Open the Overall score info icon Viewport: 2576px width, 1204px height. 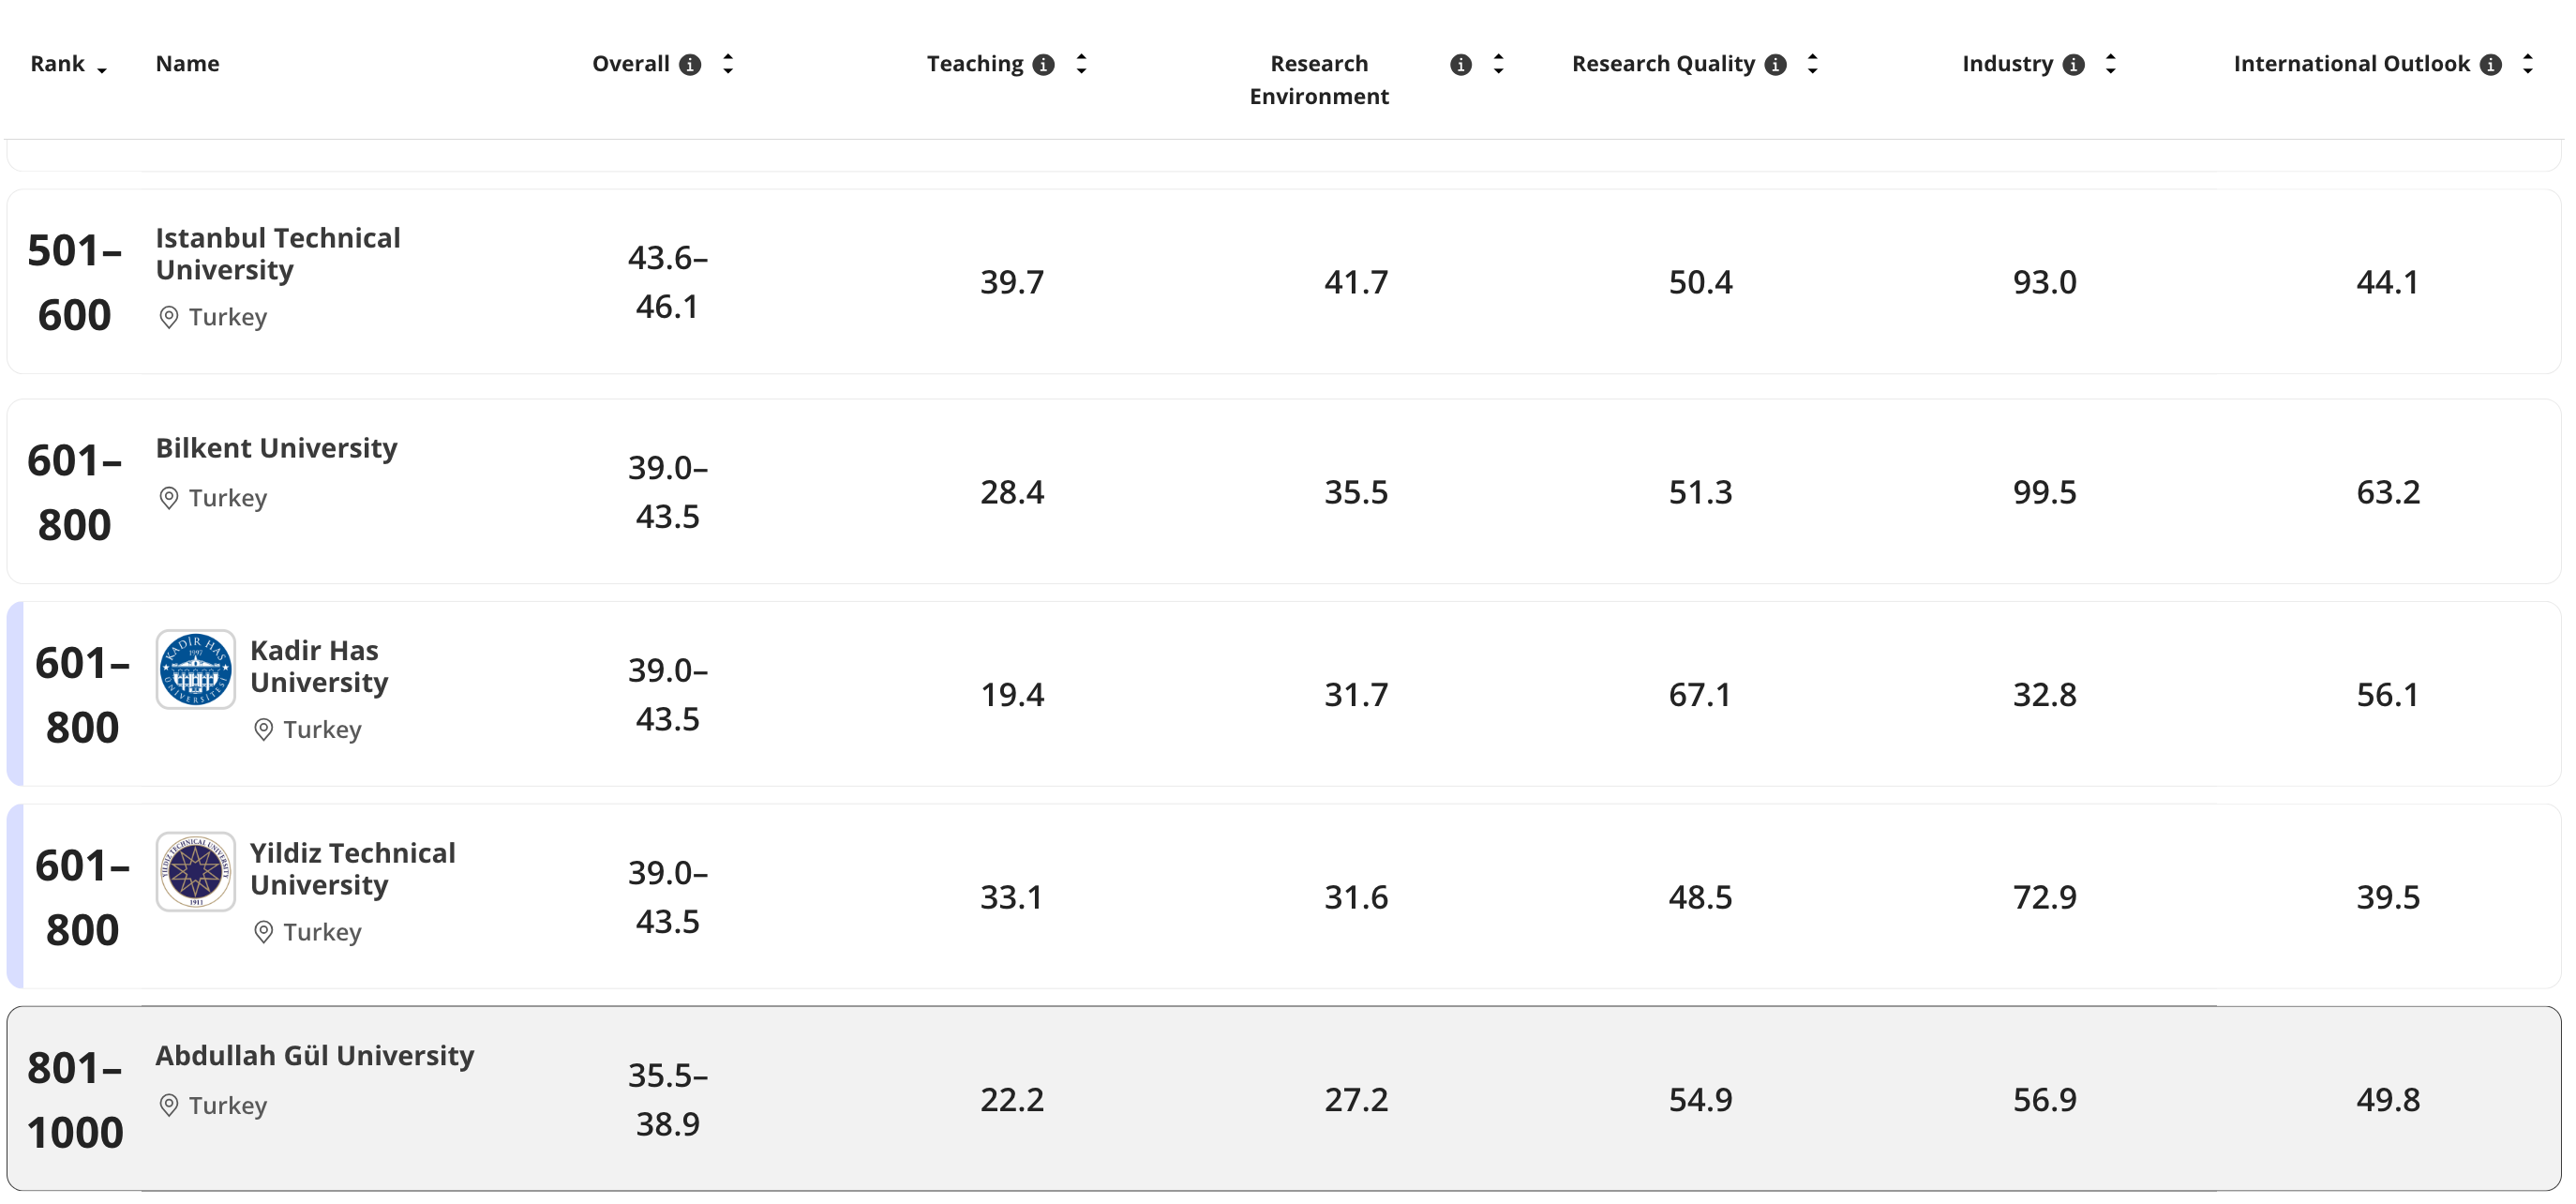690,65
